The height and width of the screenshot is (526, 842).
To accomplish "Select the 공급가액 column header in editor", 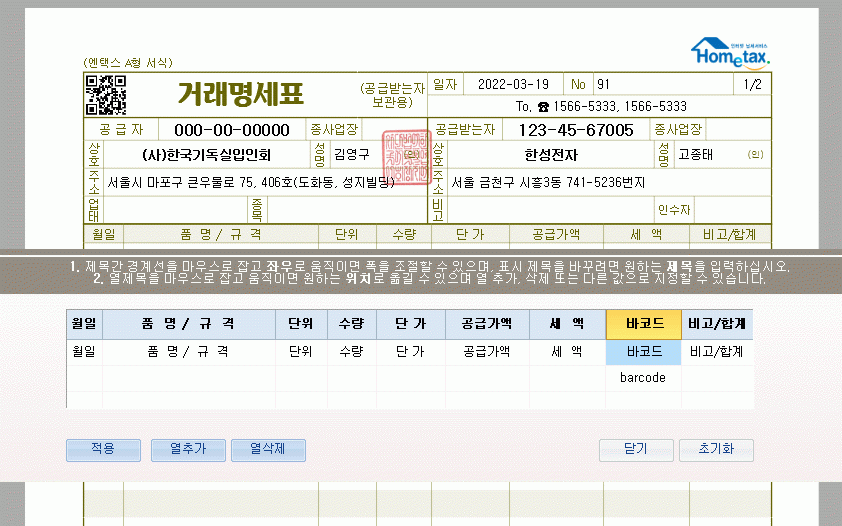I will coord(487,324).
